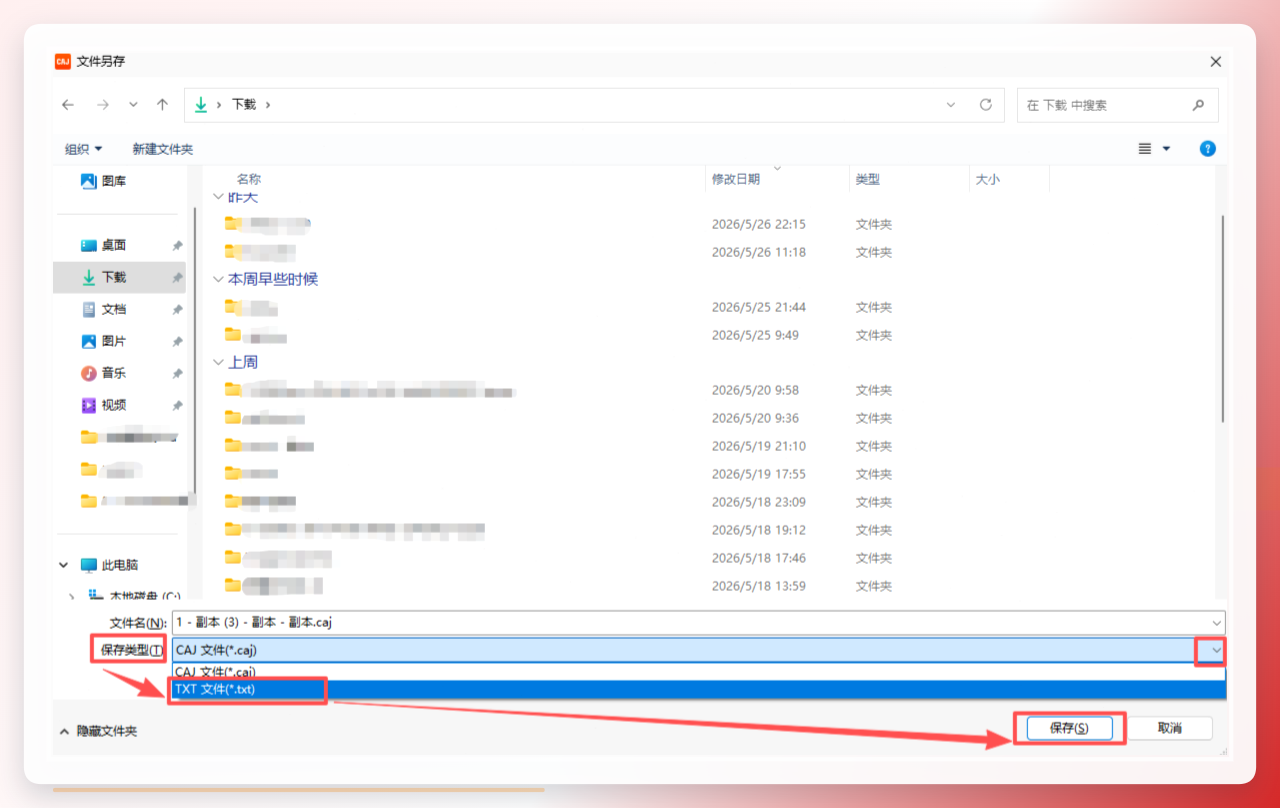Collapse the 此电脑 tree node
The width and height of the screenshot is (1280, 808).
[65, 565]
